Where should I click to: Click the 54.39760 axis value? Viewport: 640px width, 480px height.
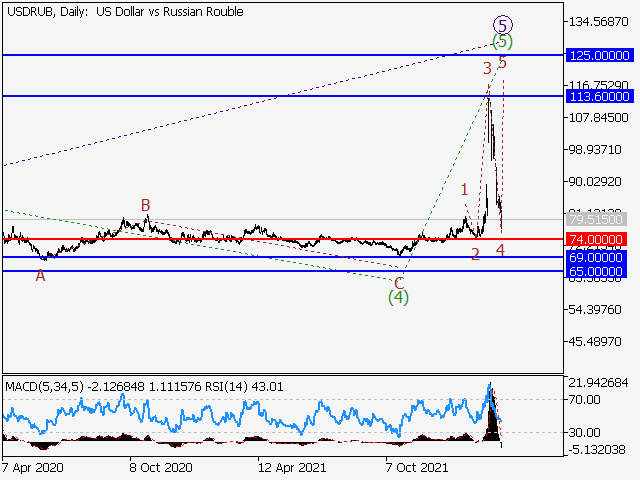596,310
